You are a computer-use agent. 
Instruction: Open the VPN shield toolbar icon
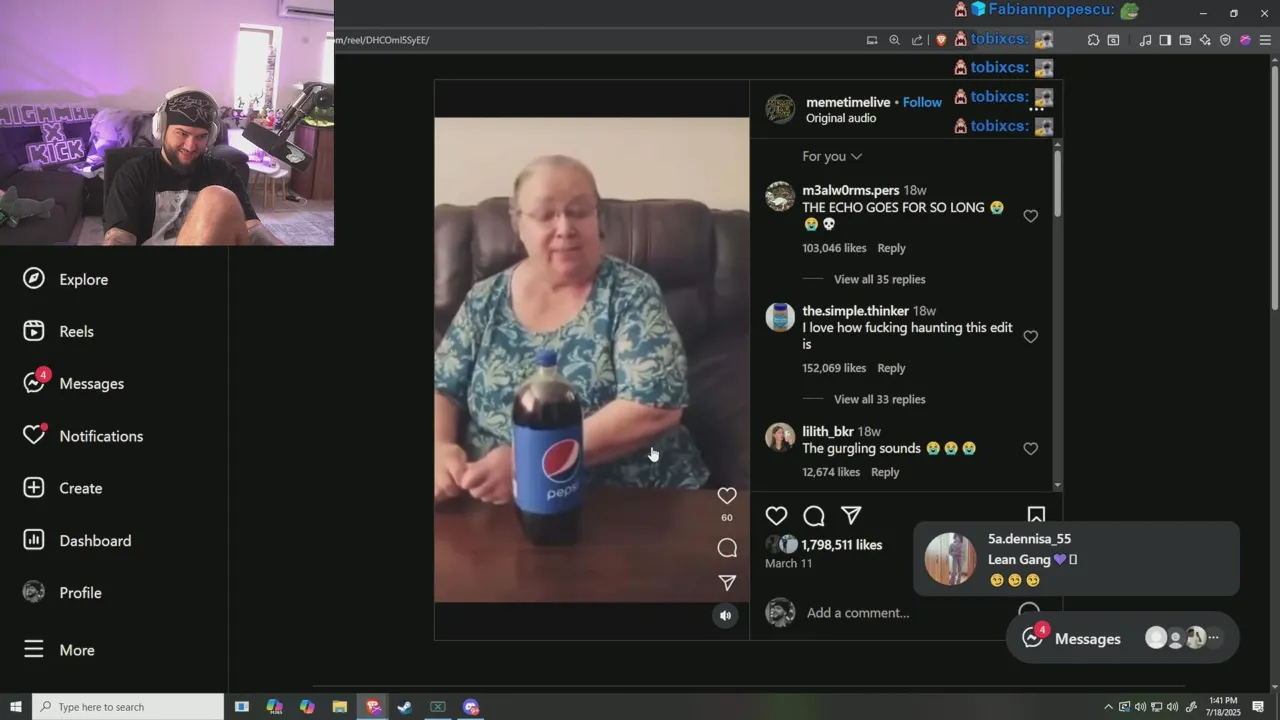coord(1225,40)
